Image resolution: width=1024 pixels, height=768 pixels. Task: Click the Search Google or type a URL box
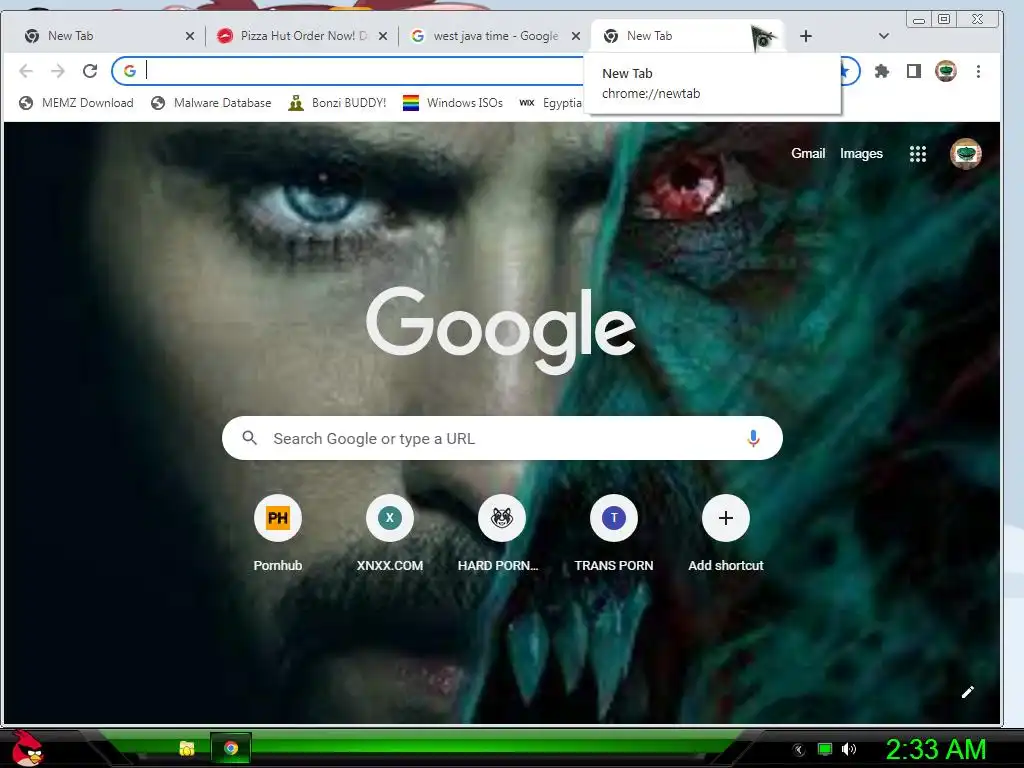502,438
